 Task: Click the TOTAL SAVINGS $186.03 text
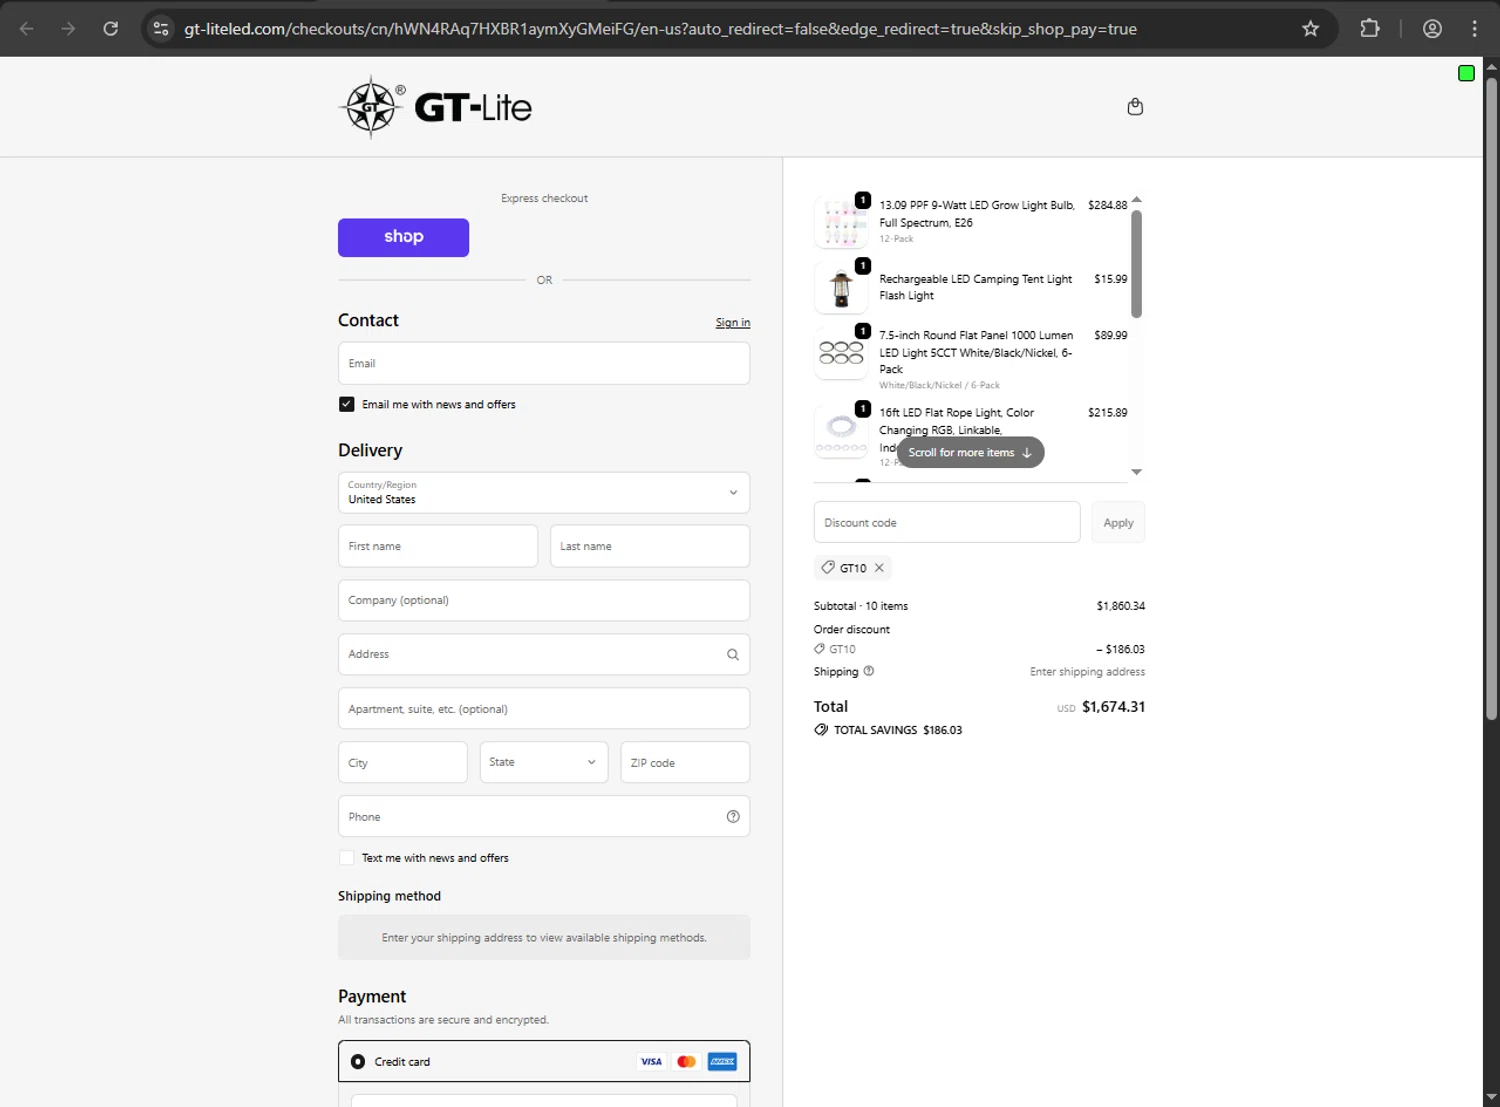pos(898,730)
